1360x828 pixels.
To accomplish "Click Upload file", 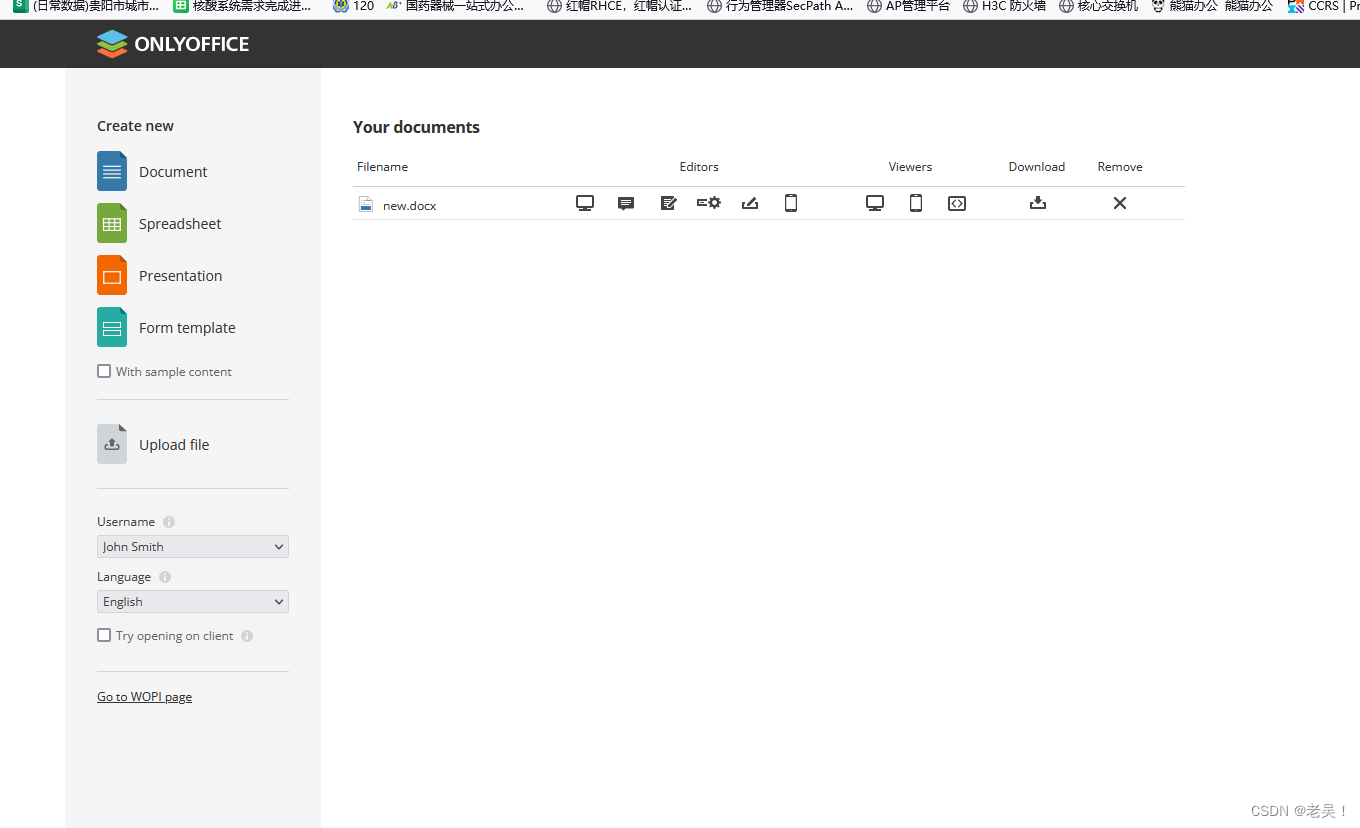I will [154, 444].
